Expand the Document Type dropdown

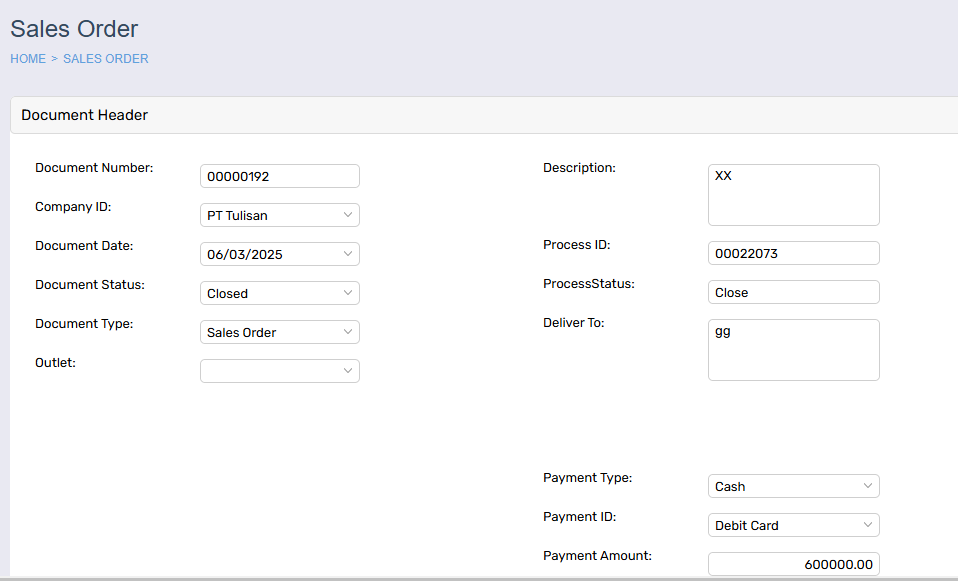click(x=280, y=332)
